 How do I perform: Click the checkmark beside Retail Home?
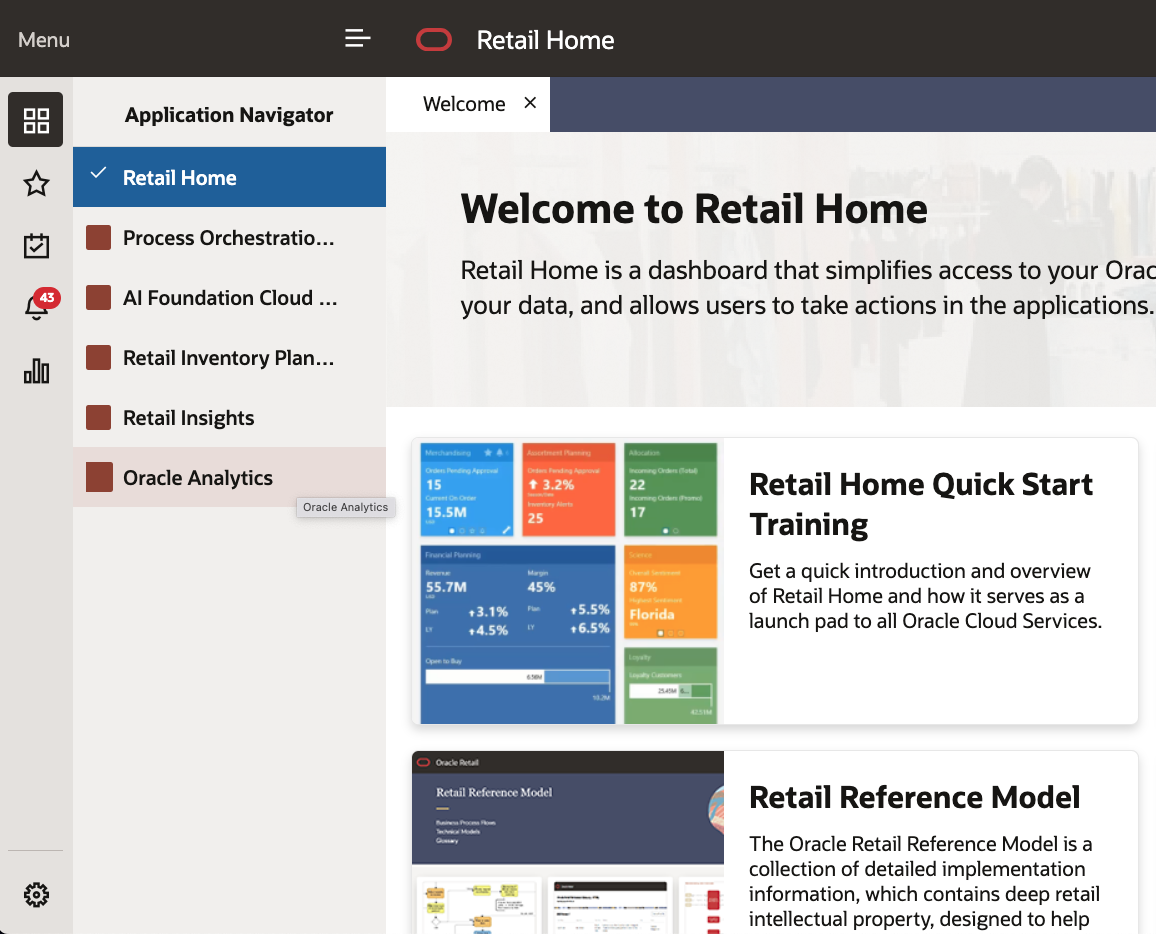[x=98, y=173]
